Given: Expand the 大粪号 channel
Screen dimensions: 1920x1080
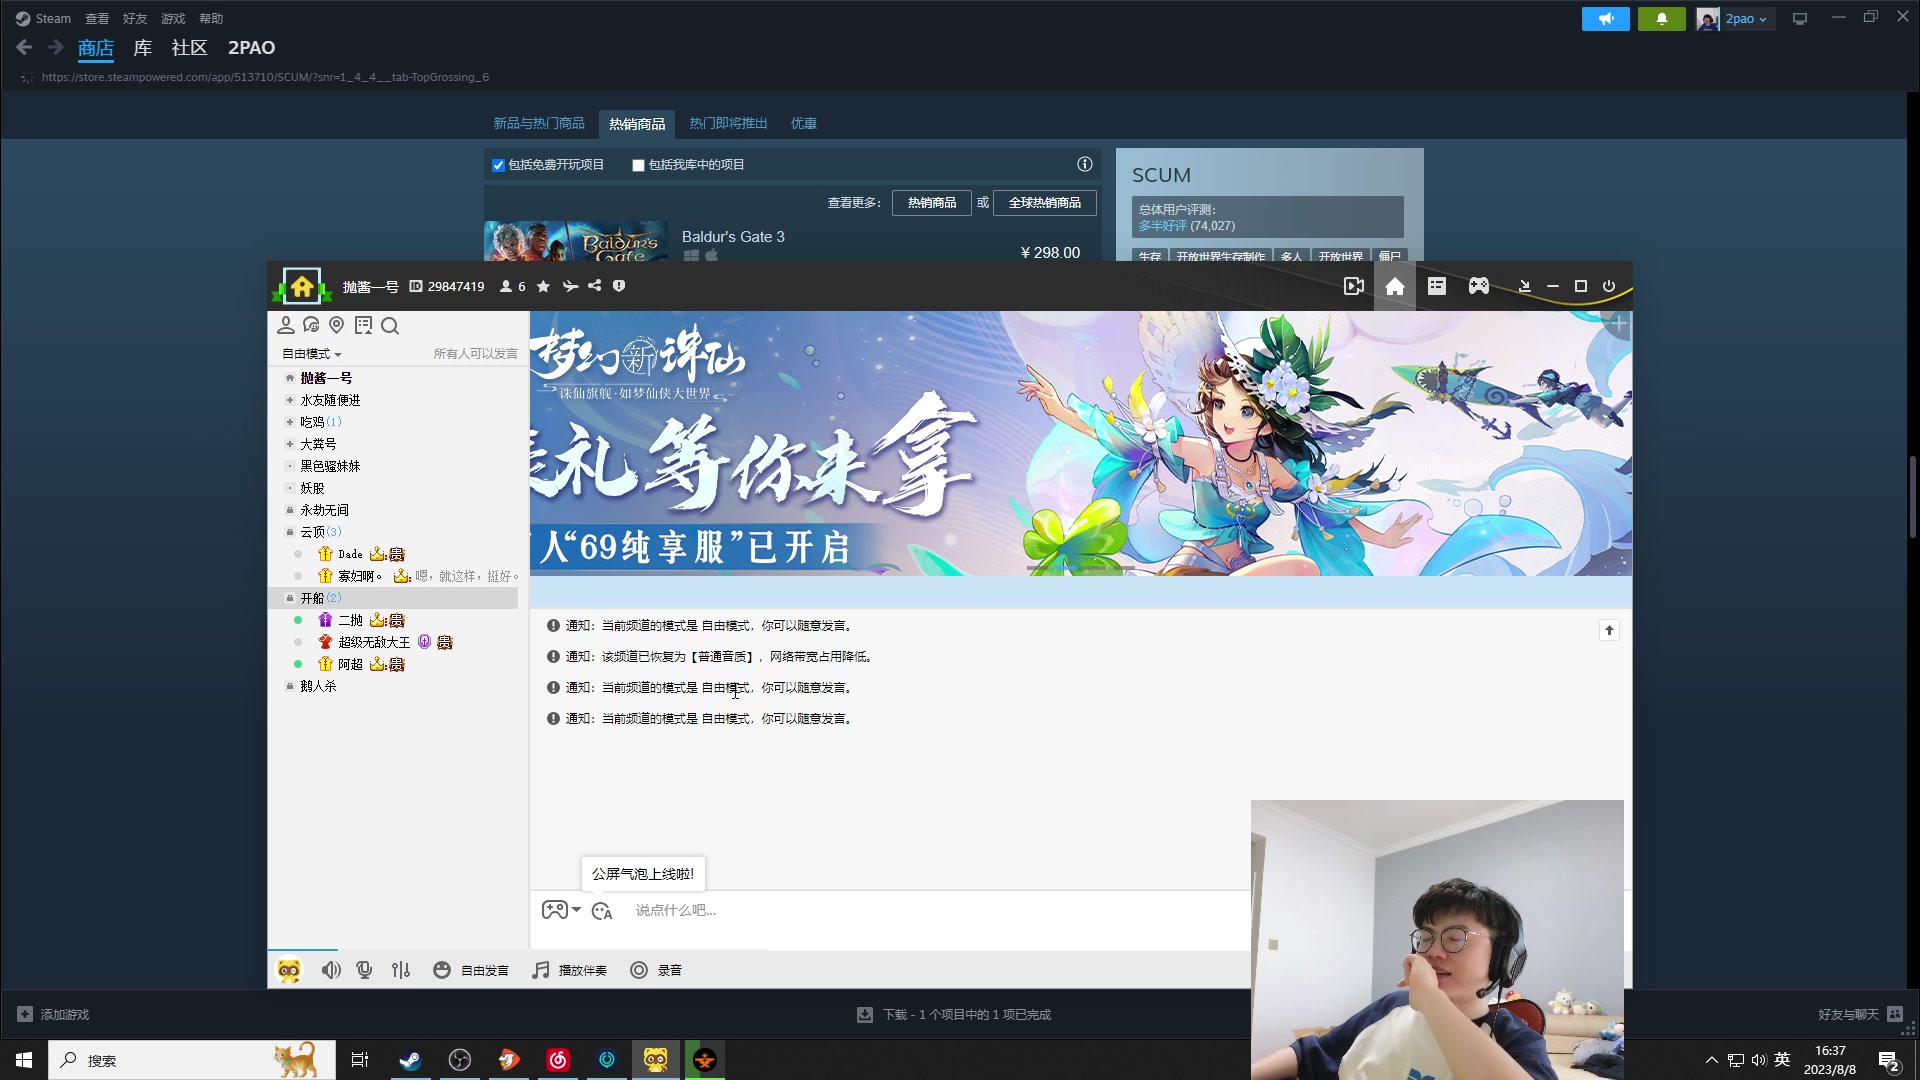Looking at the screenshot, I should (x=290, y=444).
